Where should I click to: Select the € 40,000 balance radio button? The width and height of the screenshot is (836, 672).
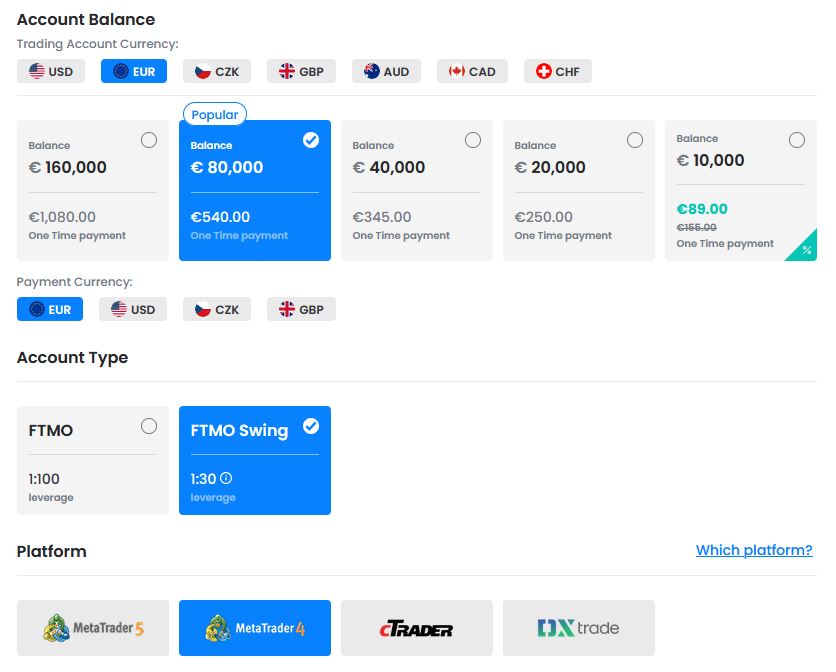(473, 140)
